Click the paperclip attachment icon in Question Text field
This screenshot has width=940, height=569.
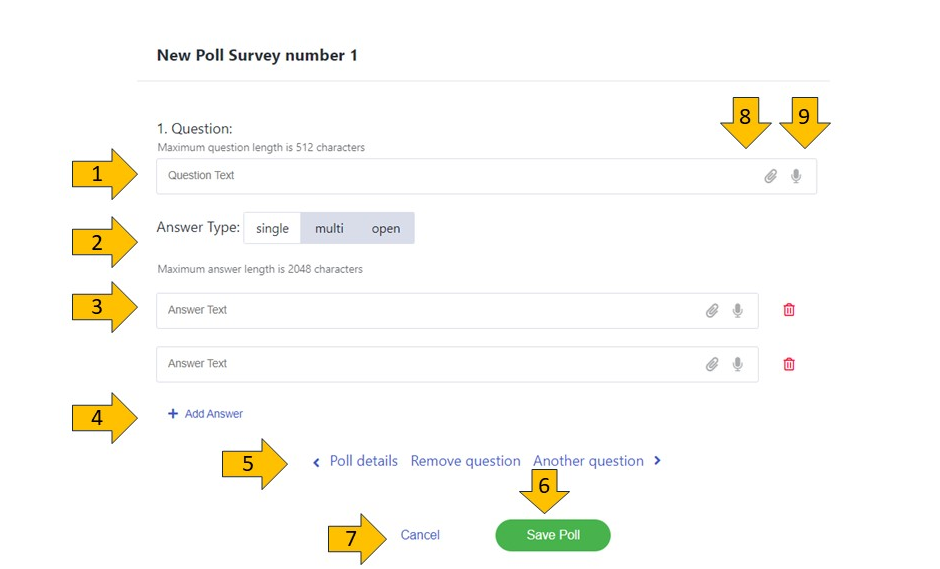(x=770, y=176)
